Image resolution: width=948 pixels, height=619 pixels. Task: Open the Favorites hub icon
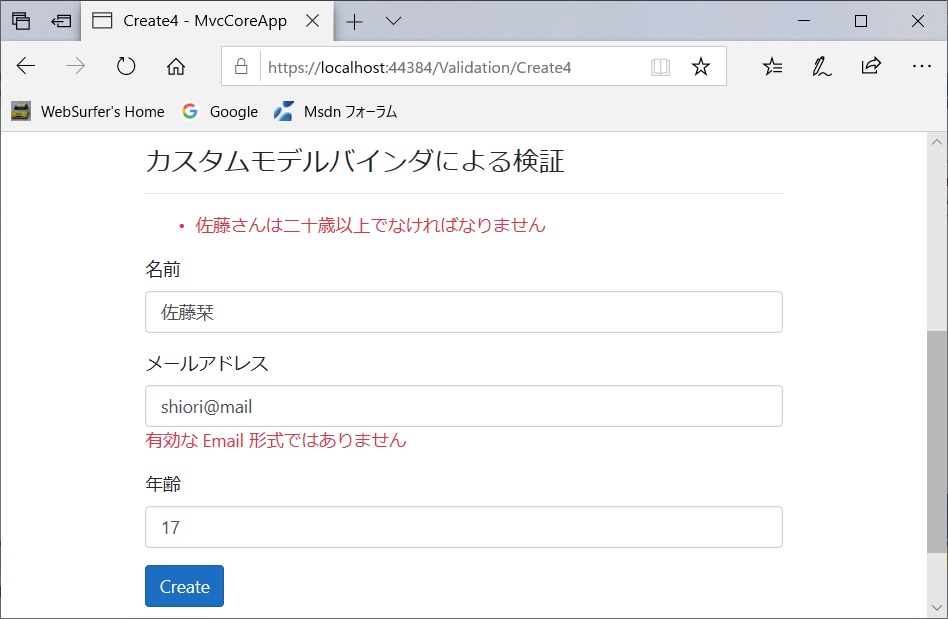[x=772, y=67]
